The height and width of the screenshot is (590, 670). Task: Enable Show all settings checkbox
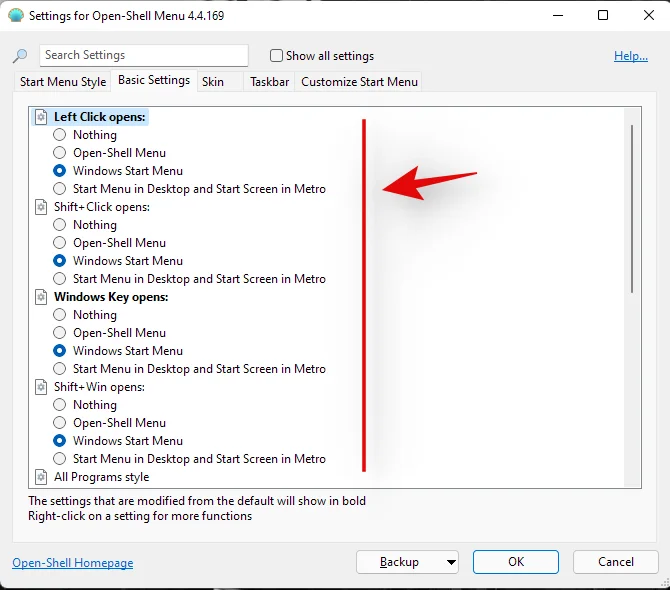276,56
